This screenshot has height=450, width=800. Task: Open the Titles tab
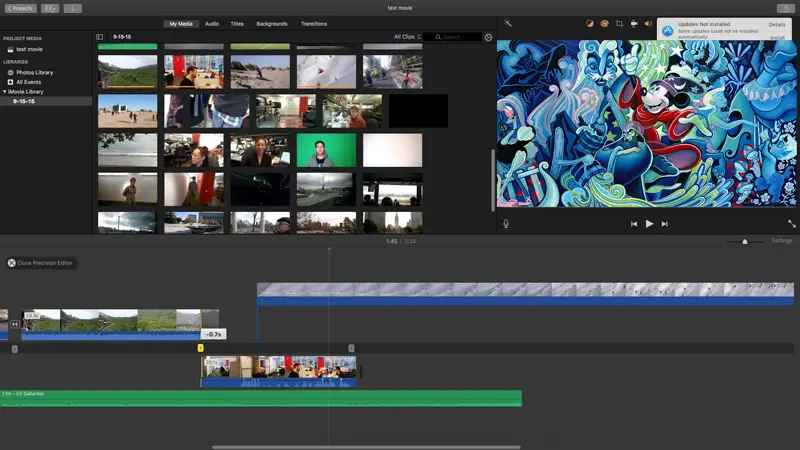coord(237,24)
